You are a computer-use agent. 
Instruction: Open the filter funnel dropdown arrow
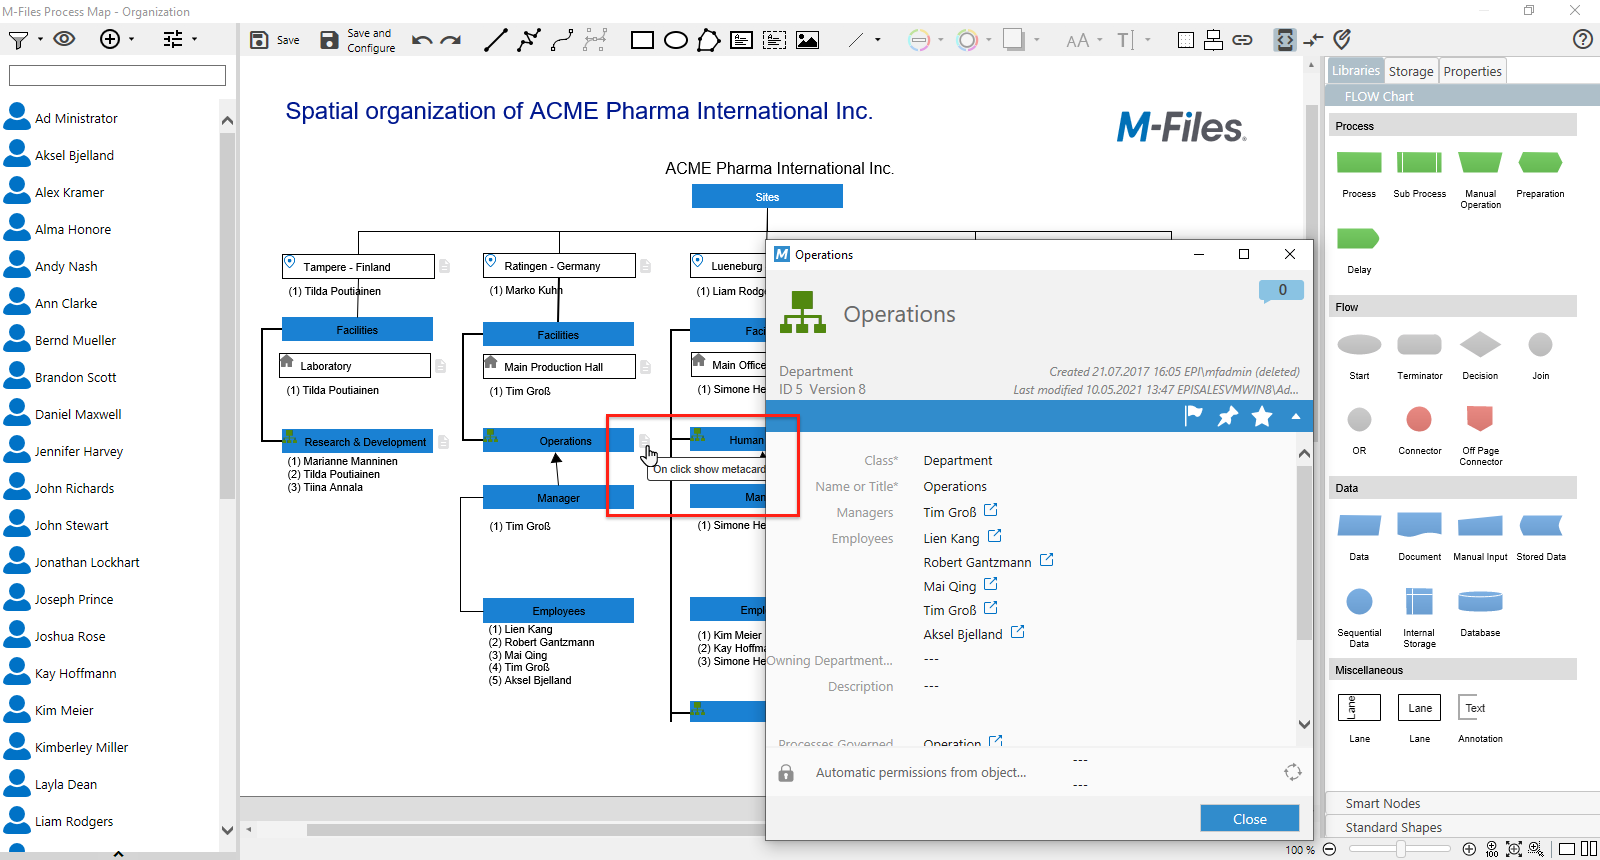pos(40,40)
